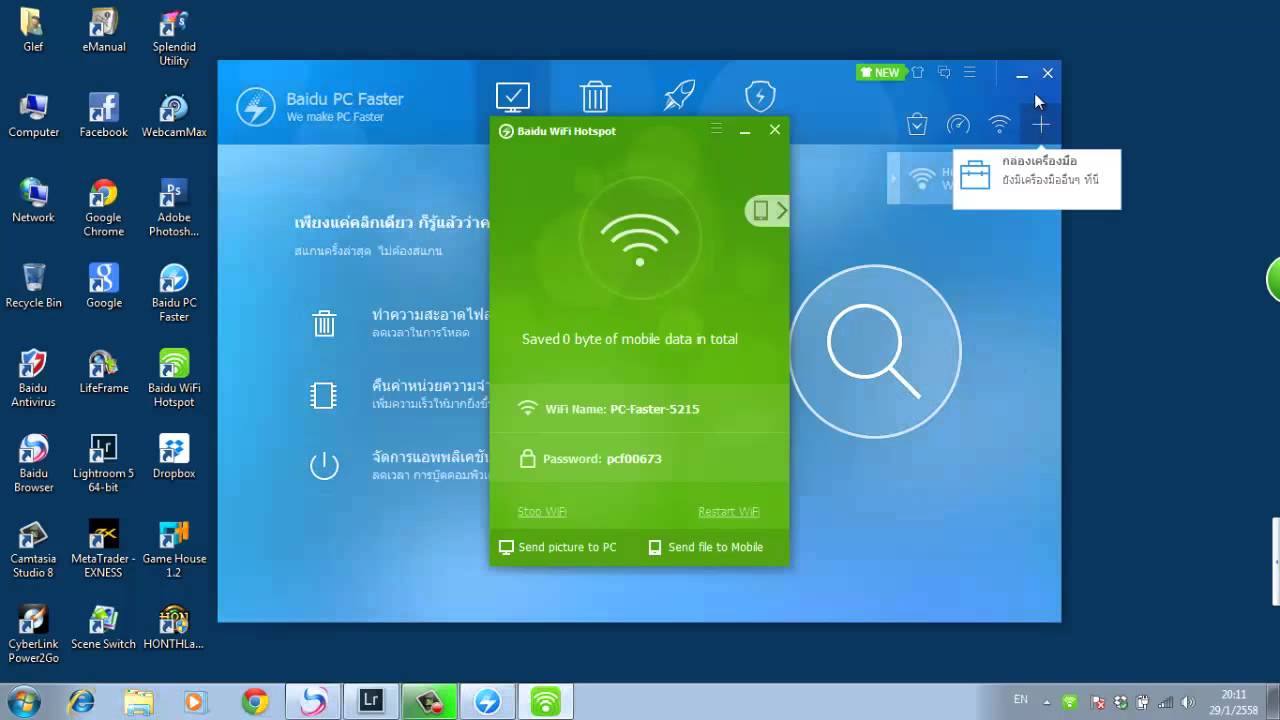Screen dimensions: 1280x720
Task: Click the Baidu WiFi Hotspot desktop icon
Action: (x=174, y=378)
